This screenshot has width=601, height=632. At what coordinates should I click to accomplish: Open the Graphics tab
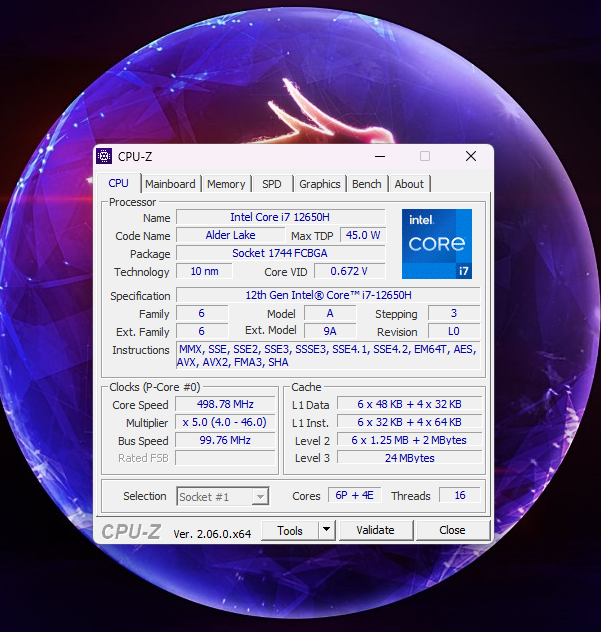(320, 184)
